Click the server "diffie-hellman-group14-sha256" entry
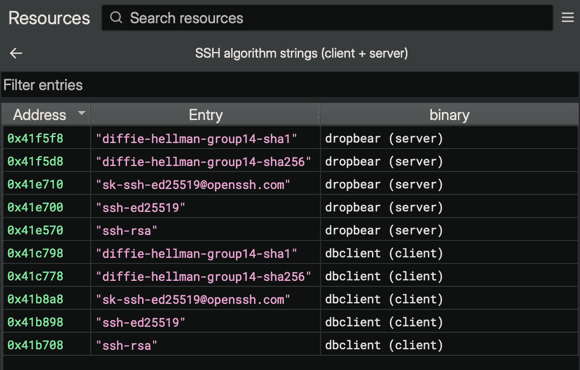This screenshot has height=370, width=580. (x=203, y=161)
